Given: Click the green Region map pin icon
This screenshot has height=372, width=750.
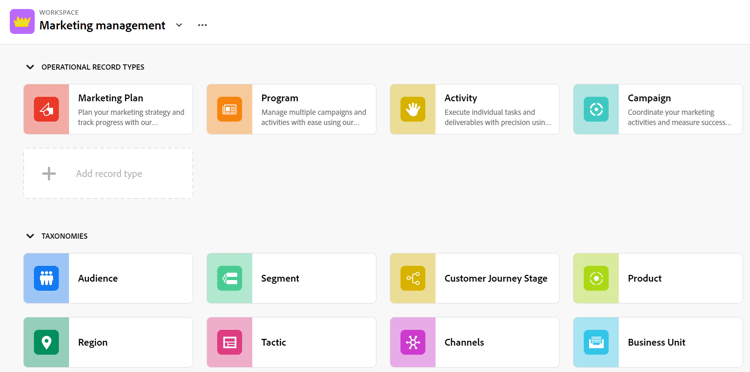Looking at the screenshot, I should 46,342.
